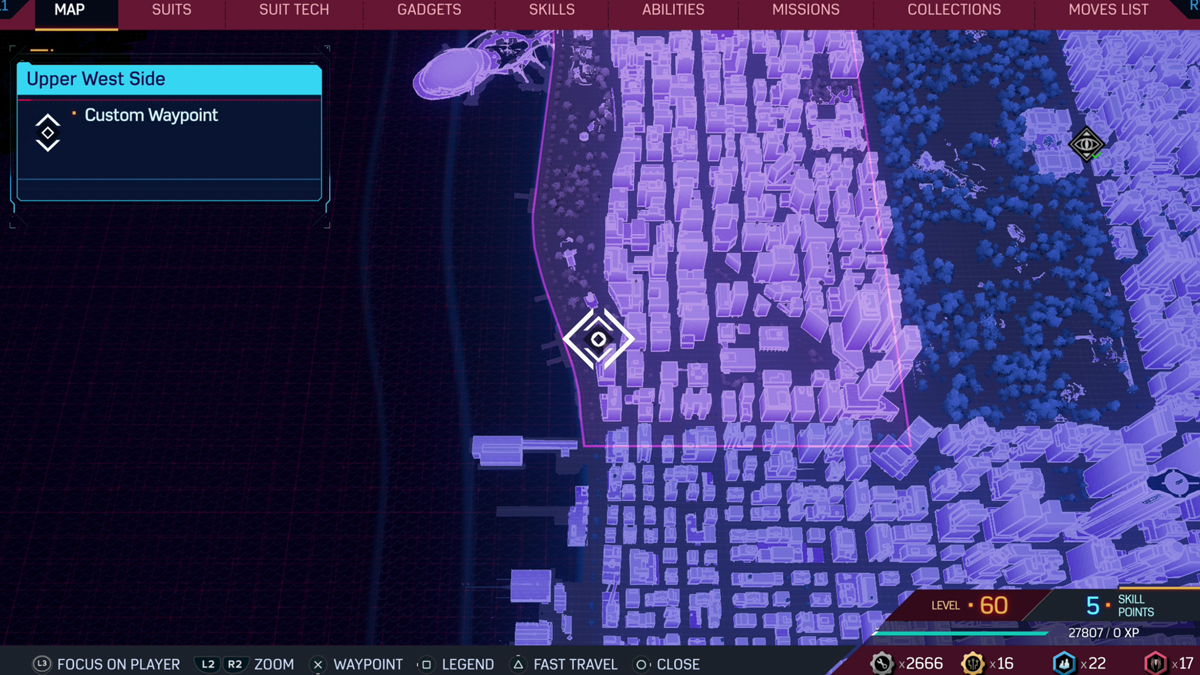
Task: Click the Upper West Side district header
Action: click(169, 80)
